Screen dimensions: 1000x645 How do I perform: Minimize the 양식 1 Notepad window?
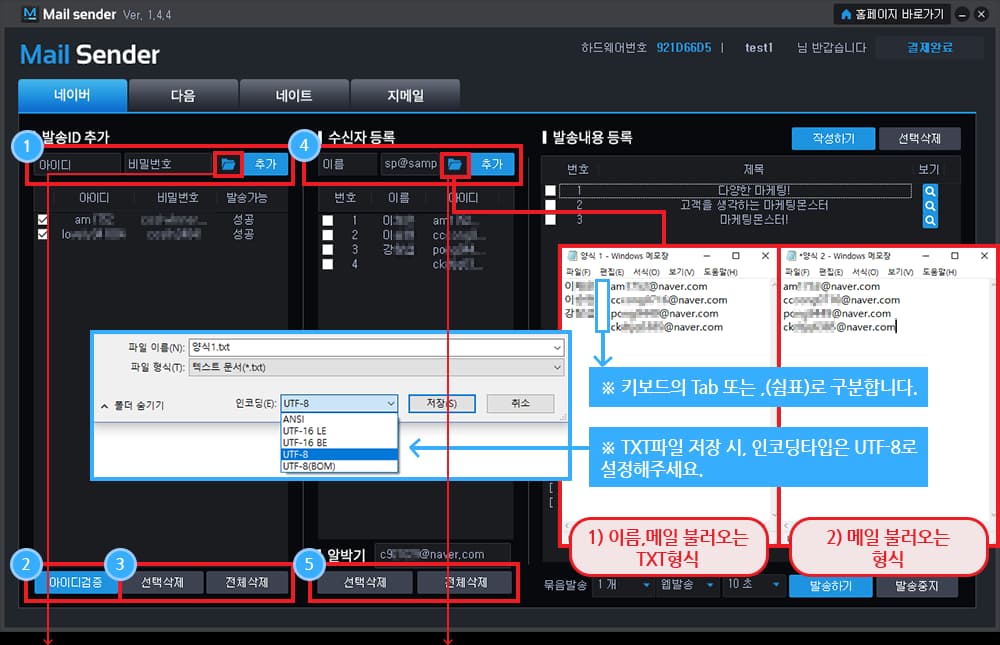[x=707, y=256]
